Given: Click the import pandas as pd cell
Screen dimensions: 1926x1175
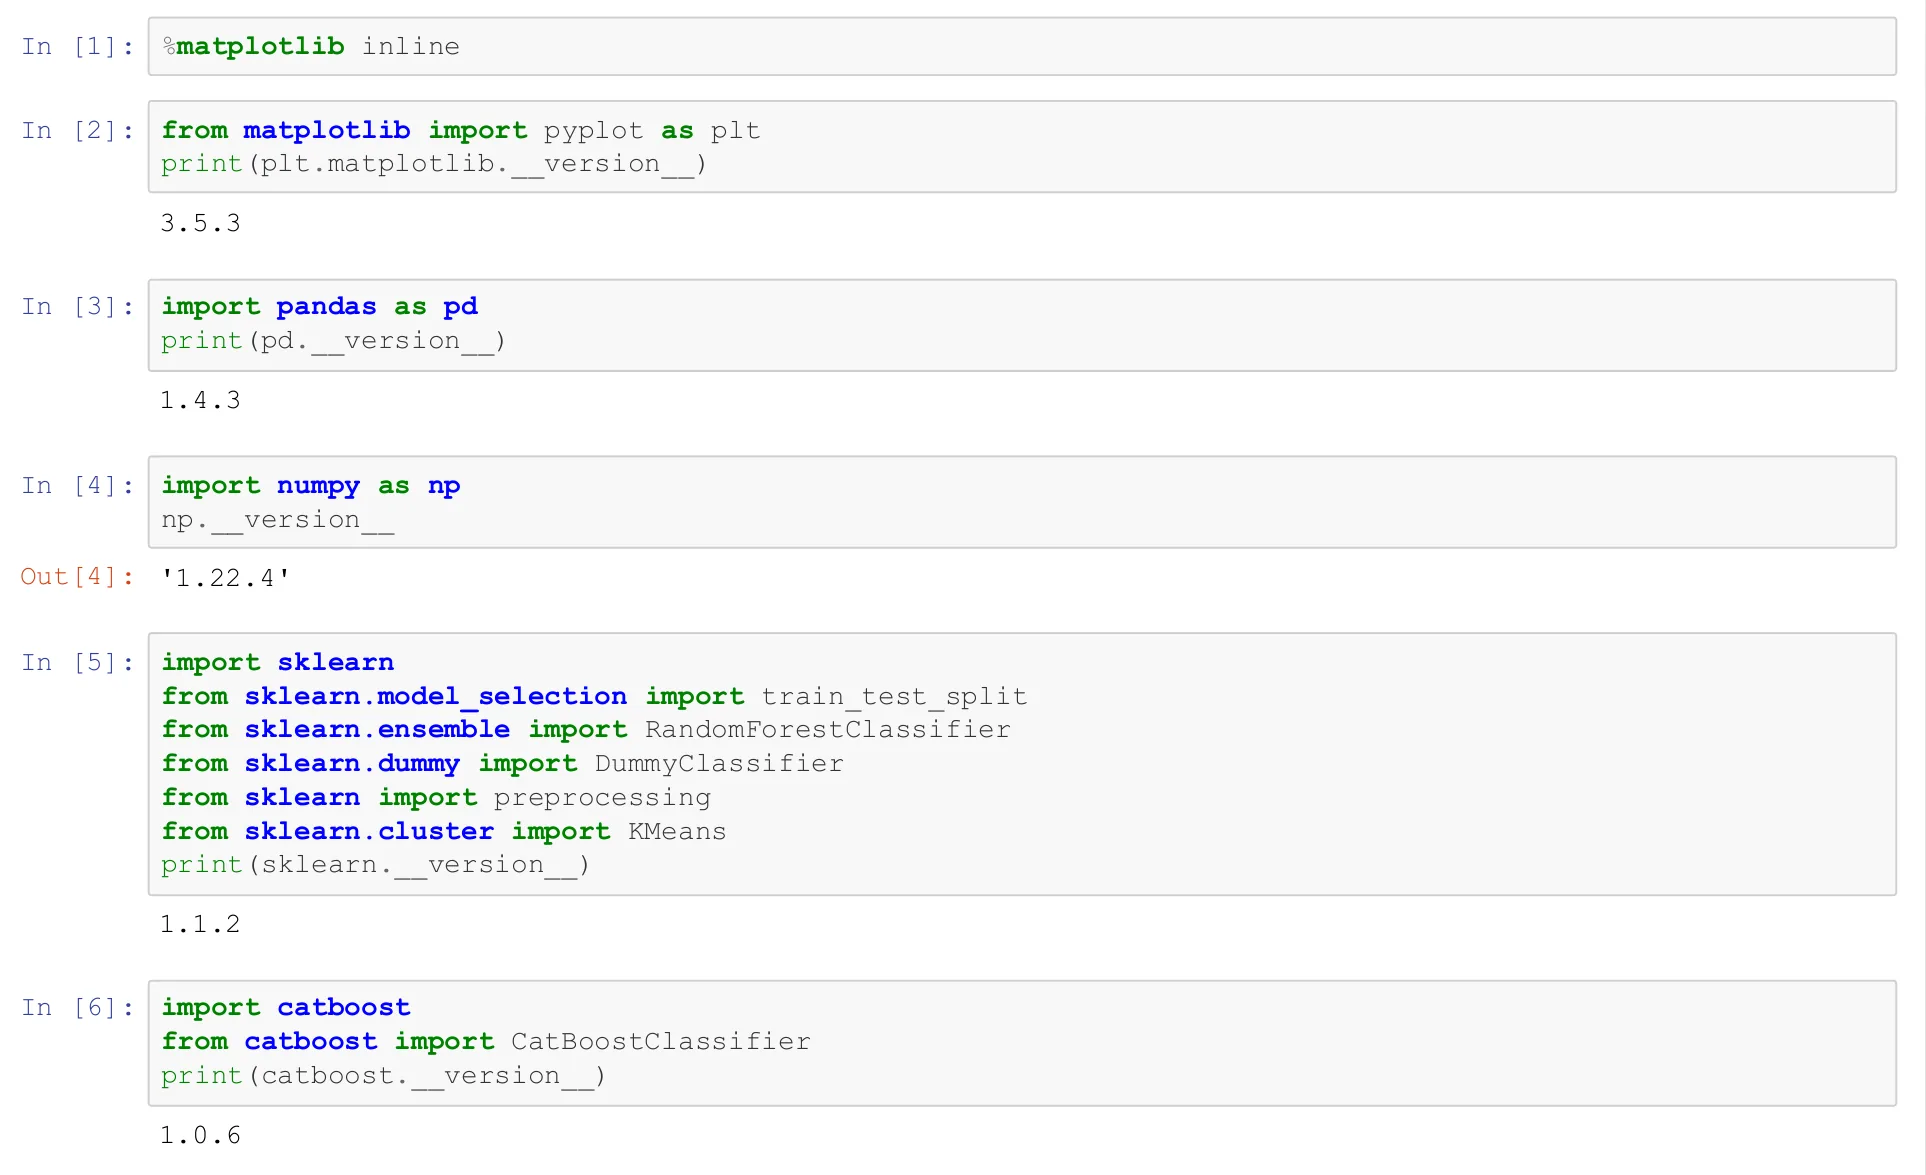Looking at the screenshot, I should (x=1021, y=325).
